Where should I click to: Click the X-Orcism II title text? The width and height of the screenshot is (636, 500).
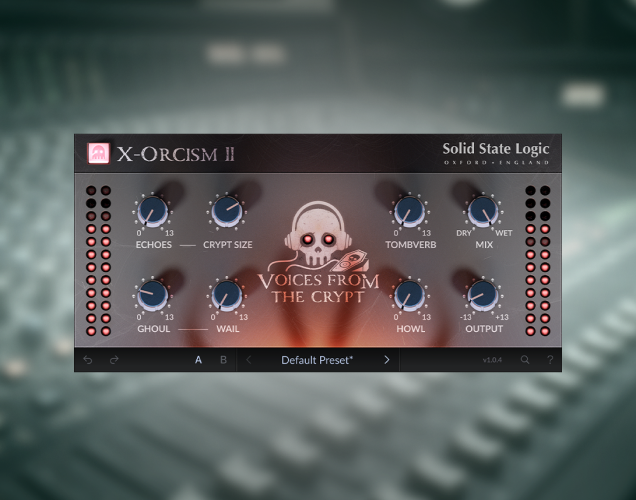176,154
